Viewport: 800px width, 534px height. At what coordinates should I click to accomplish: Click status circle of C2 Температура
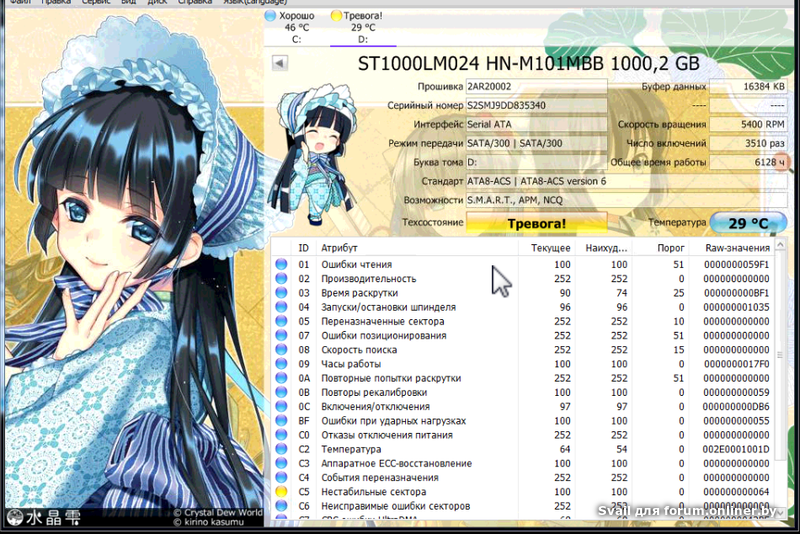pyautogui.click(x=281, y=449)
